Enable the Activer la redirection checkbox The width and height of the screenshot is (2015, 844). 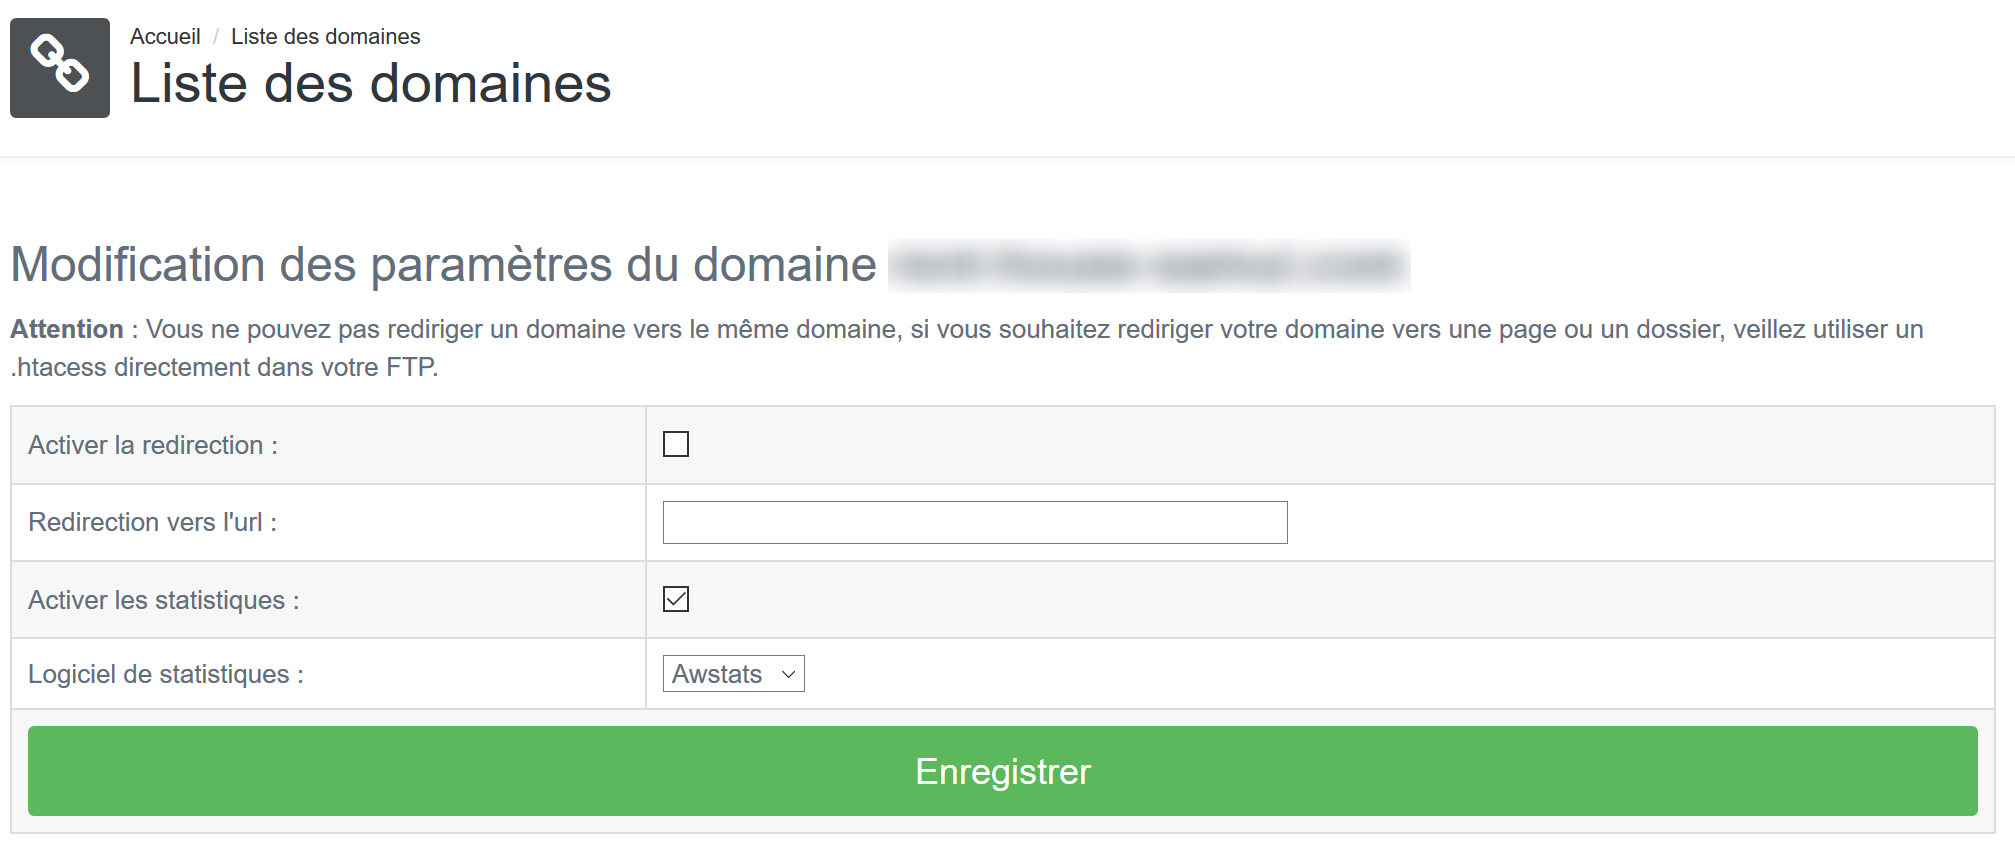[676, 444]
